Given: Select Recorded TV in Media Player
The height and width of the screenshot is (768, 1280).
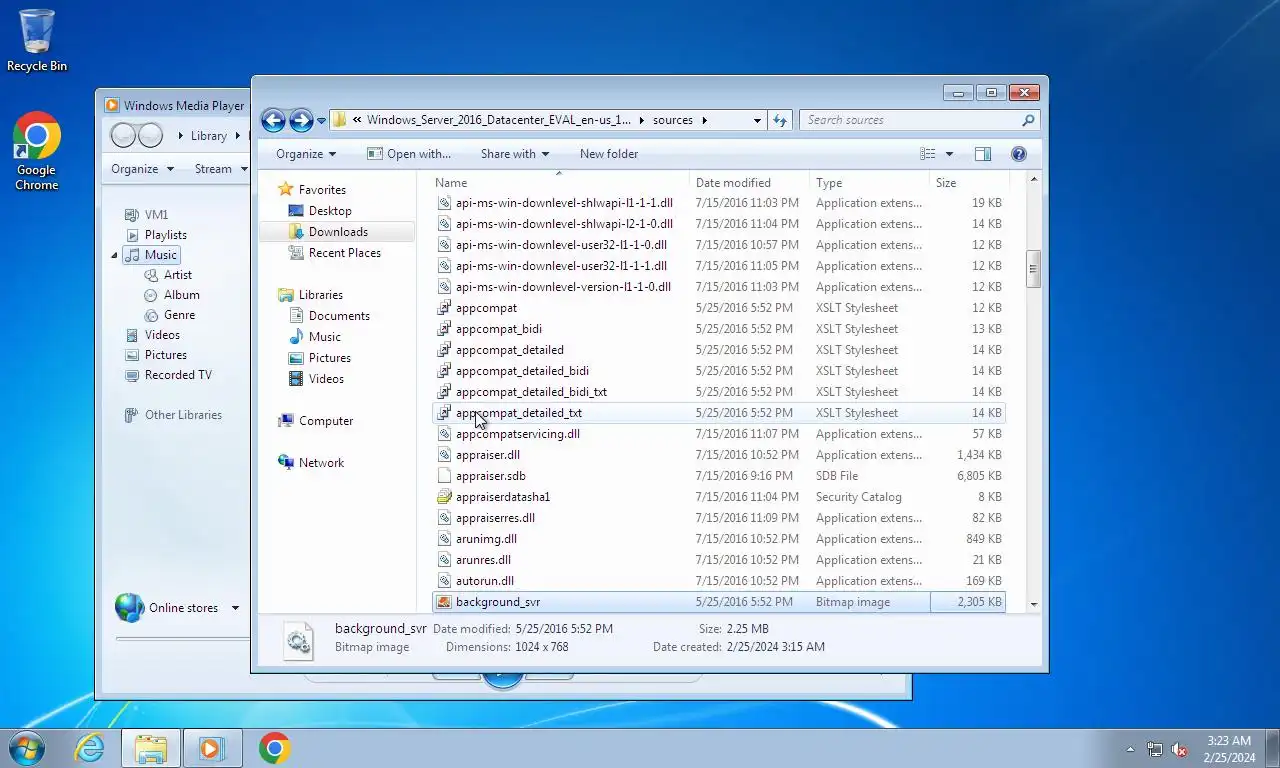Looking at the screenshot, I should tap(168, 375).
